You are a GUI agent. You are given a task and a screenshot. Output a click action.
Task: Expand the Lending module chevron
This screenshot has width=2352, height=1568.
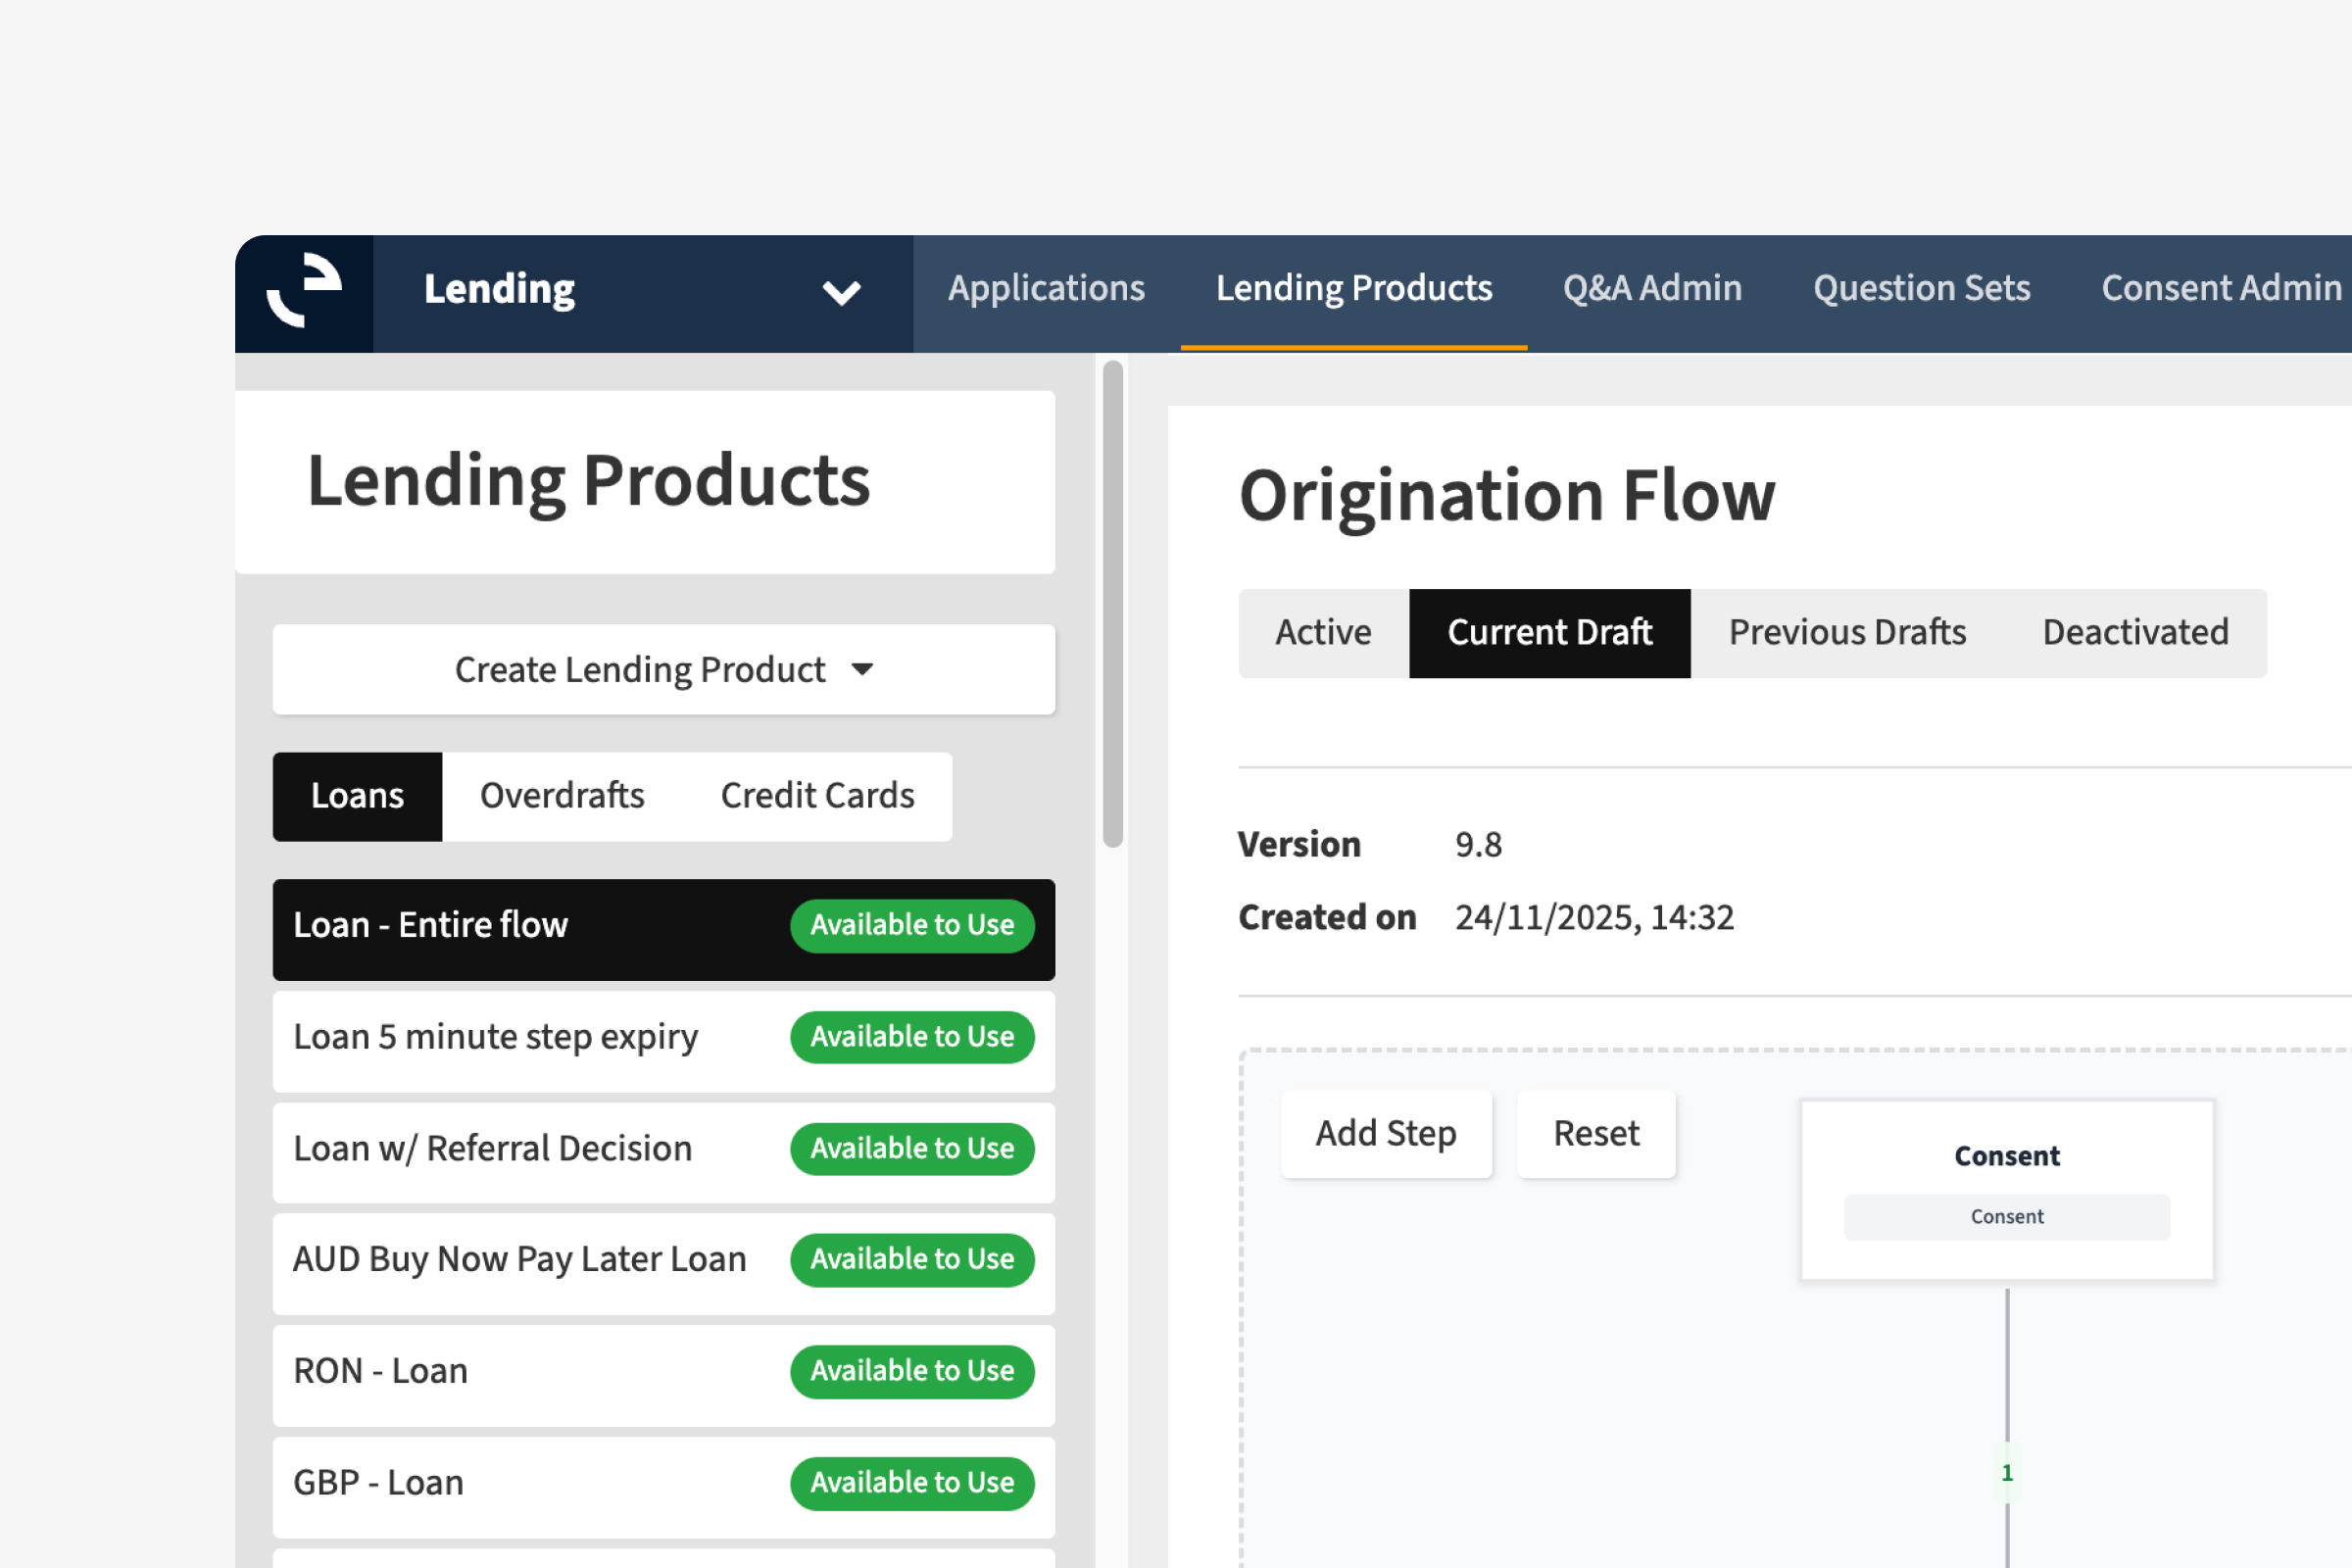(x=841, y=293)
